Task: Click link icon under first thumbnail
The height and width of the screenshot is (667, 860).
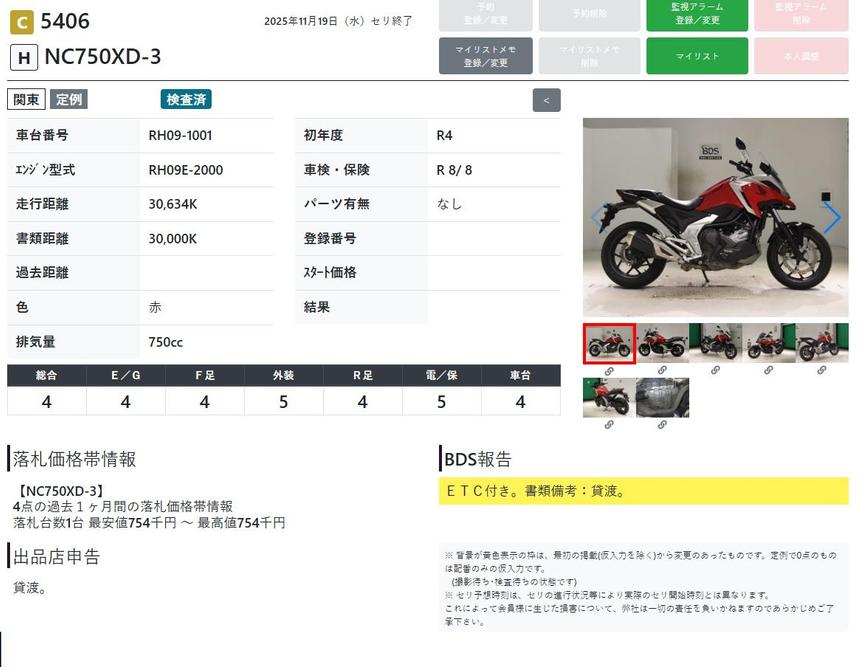Action: coord(609,371)
